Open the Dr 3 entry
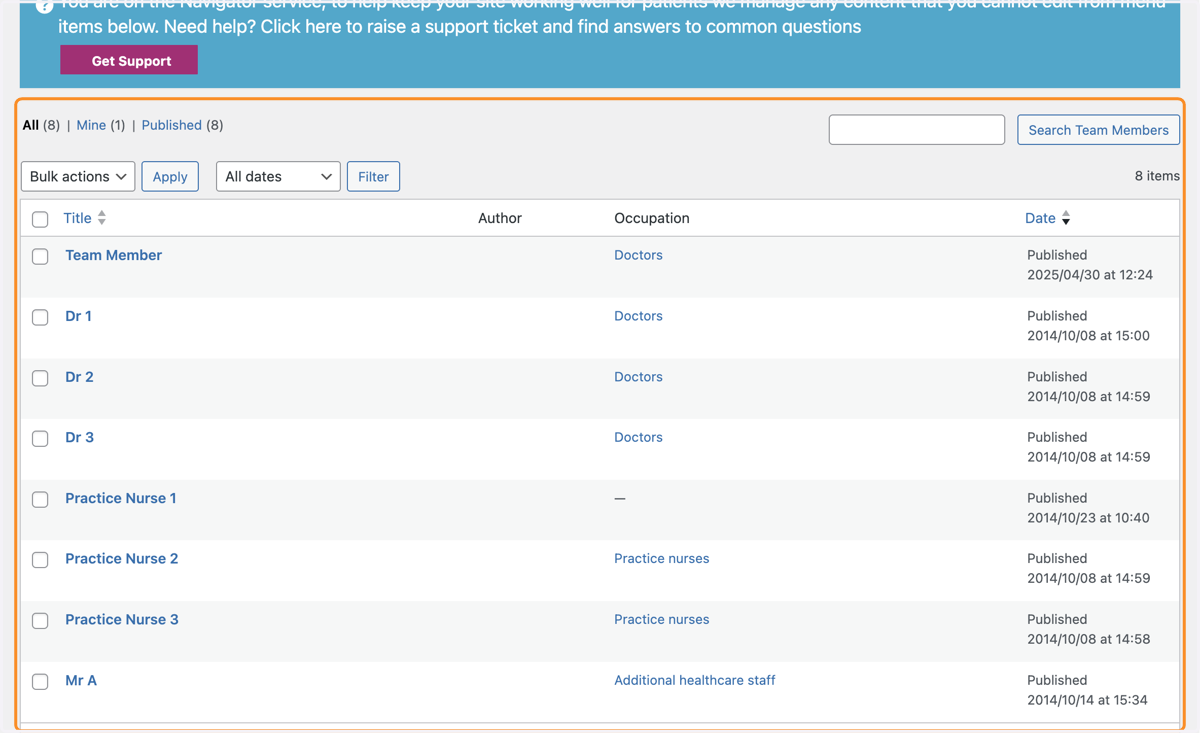Viewport: 1200px width, 733px height. pyautogui.click(x=79, y=437)
